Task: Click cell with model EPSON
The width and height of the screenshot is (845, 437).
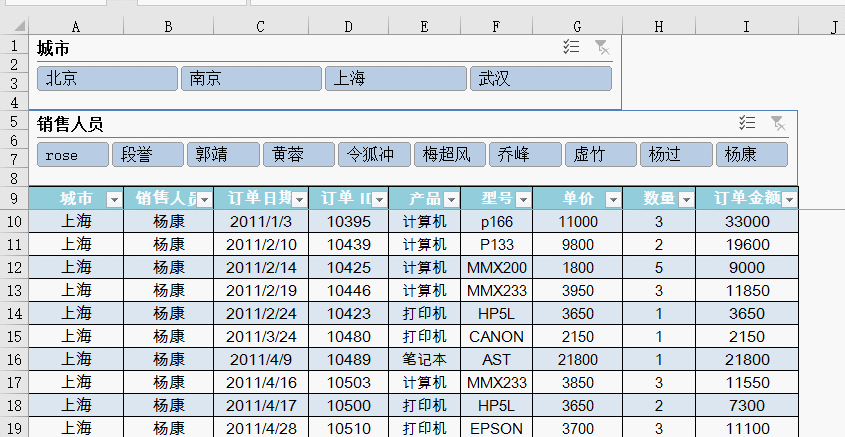Action: point(497,428)
